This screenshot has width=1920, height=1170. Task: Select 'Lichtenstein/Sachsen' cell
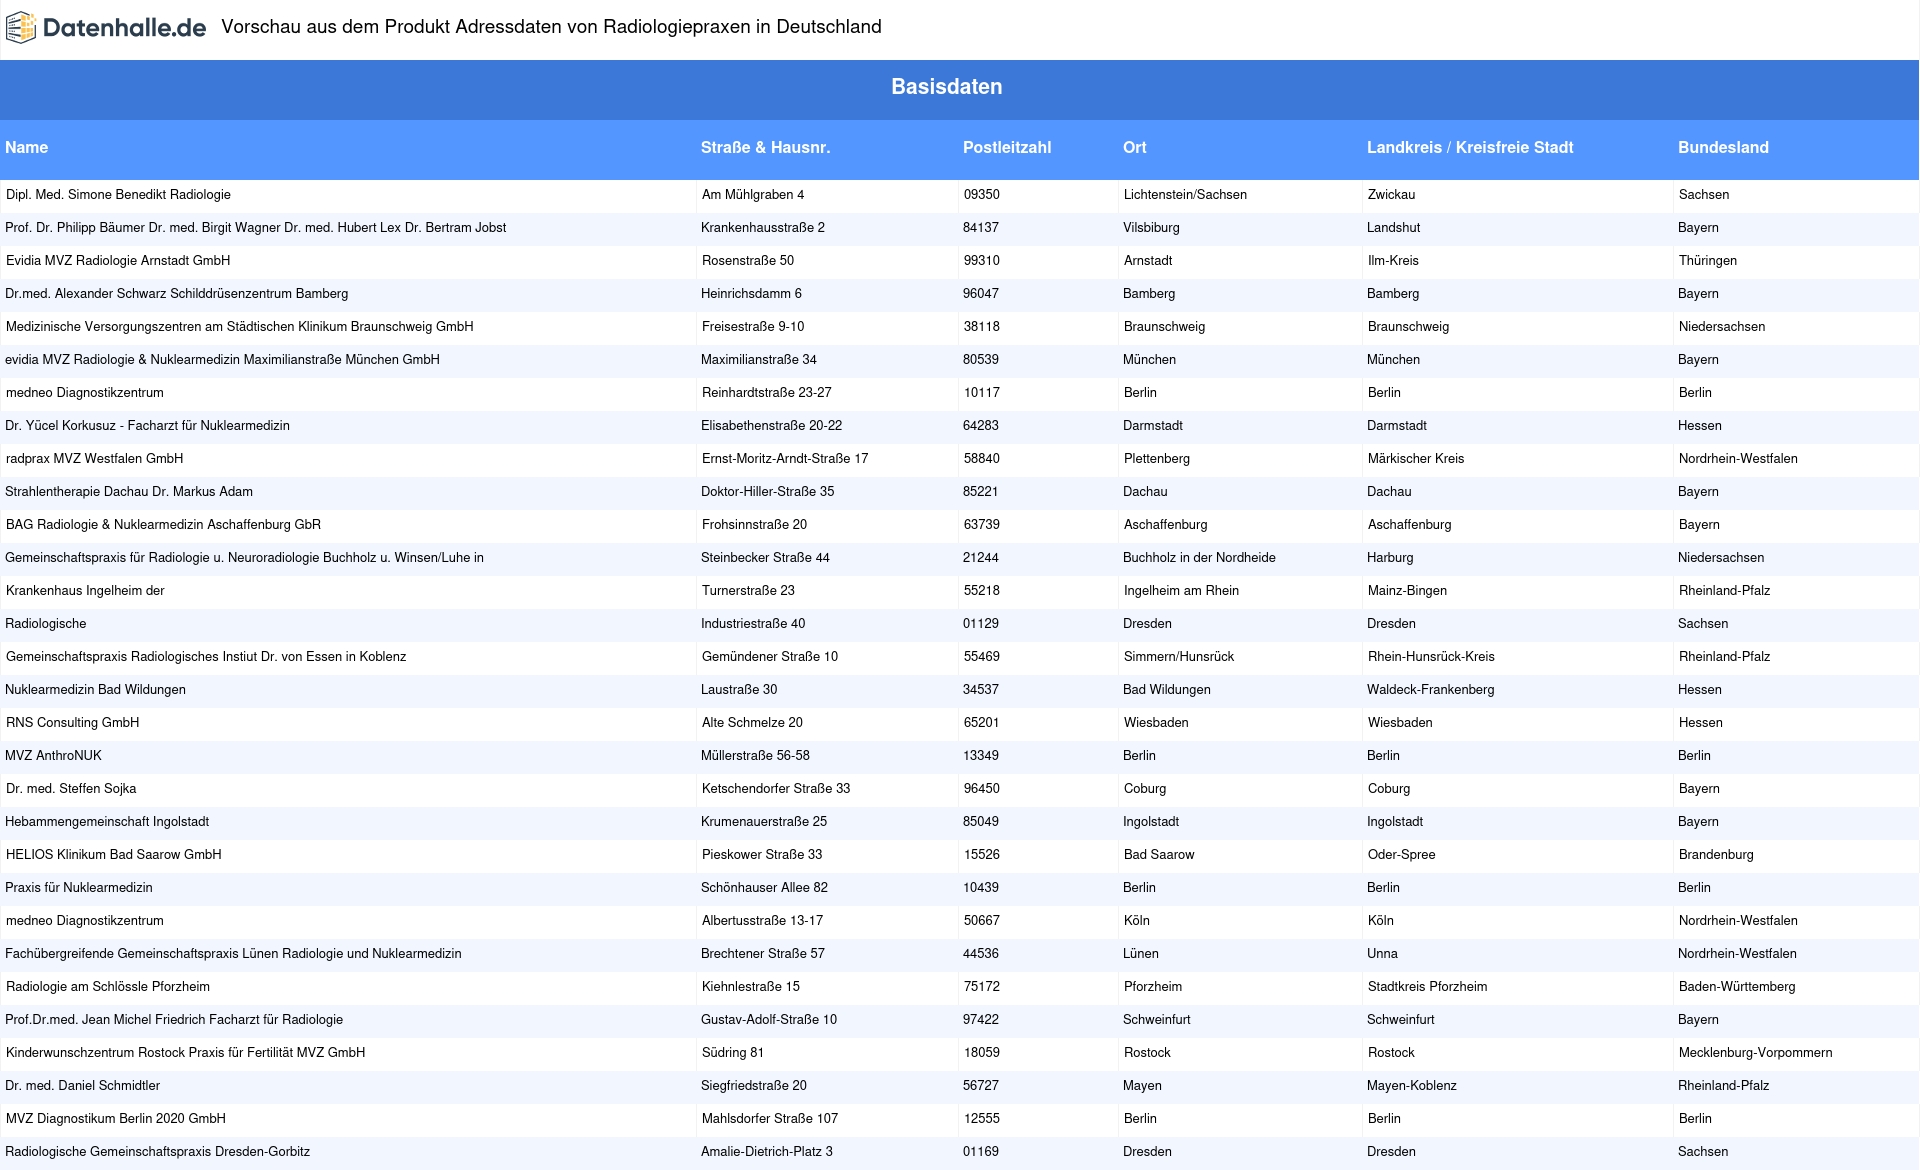click(1185, 195)
